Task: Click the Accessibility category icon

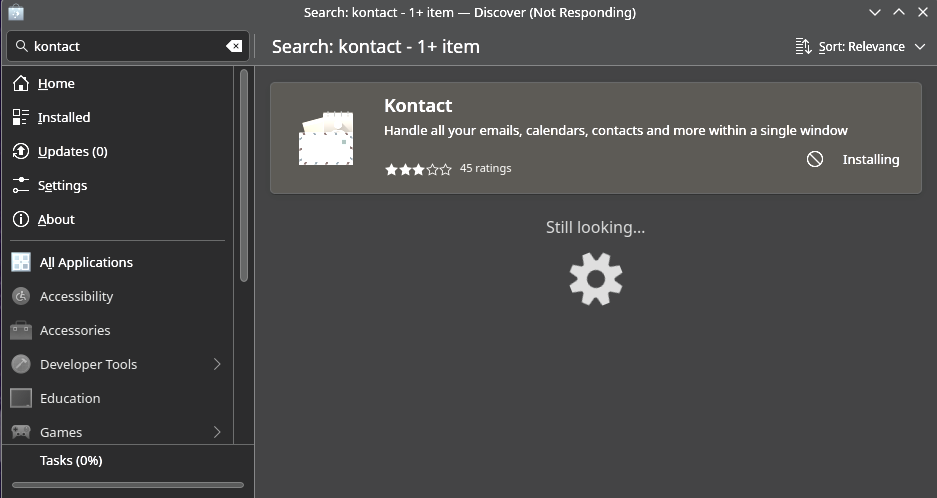Action: tap(21, 297)
